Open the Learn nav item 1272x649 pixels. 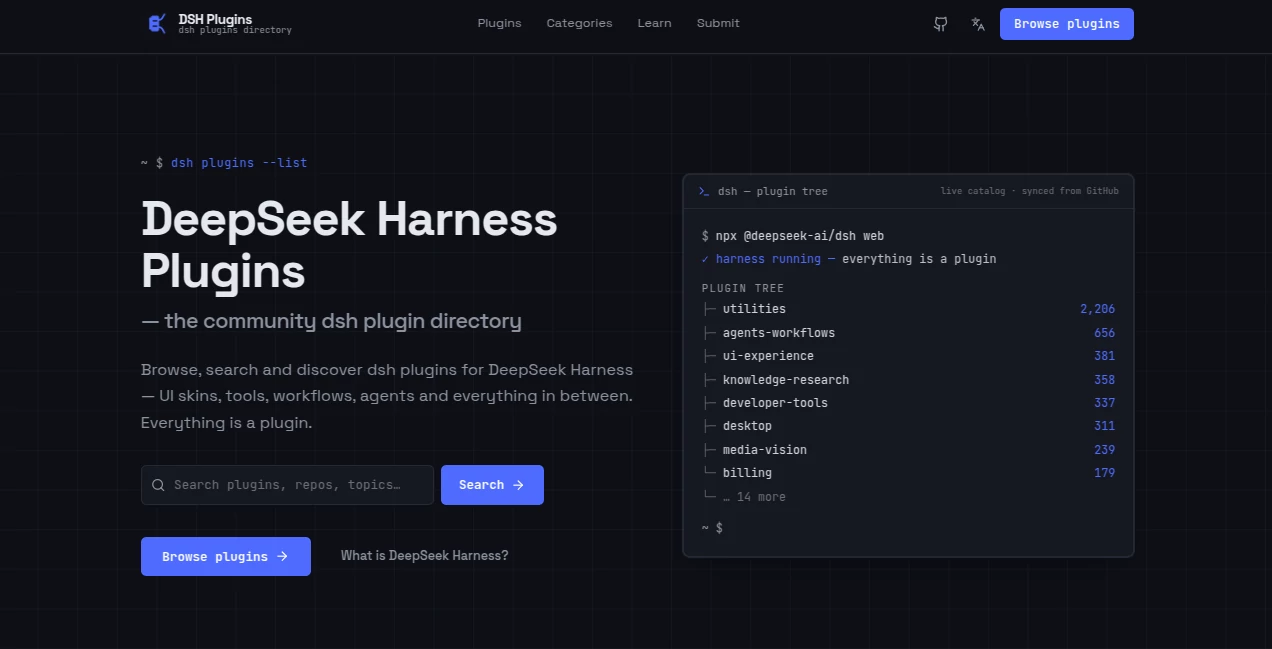coord(654,23)
